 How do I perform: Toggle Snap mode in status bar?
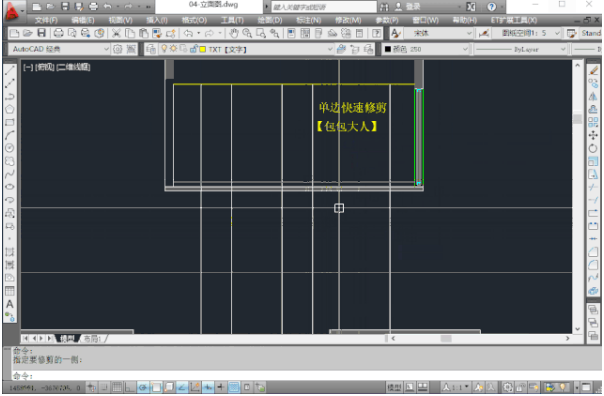[x=104, y=387]
